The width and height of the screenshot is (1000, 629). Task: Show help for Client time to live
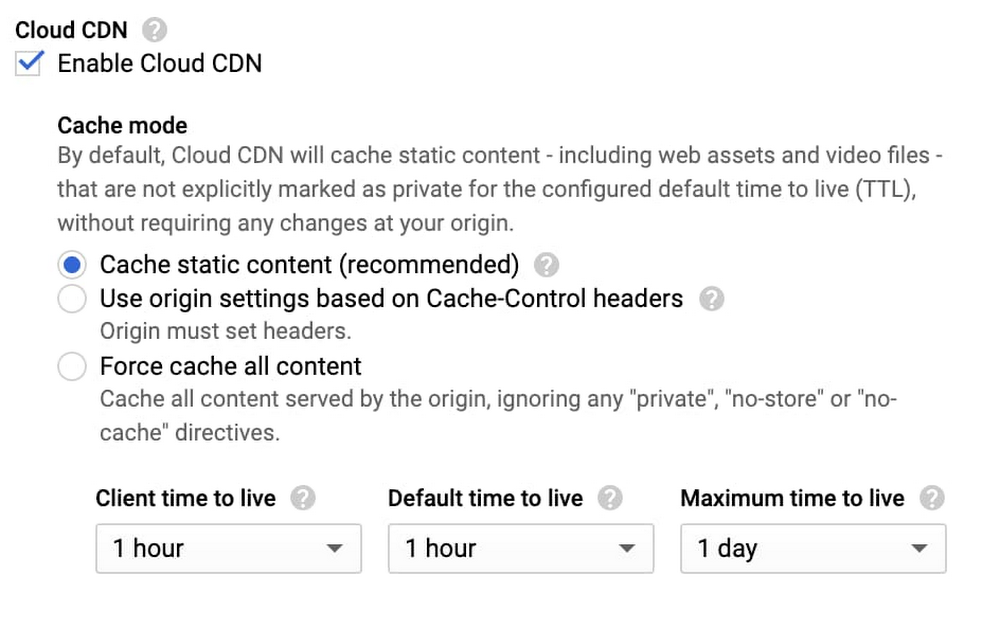pos(302,498)
